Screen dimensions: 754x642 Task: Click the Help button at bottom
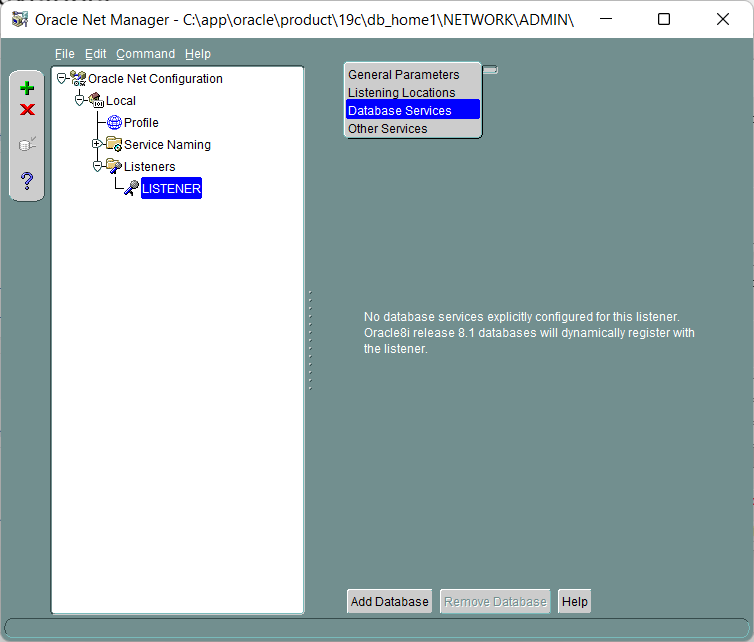[x=575, y=601]
